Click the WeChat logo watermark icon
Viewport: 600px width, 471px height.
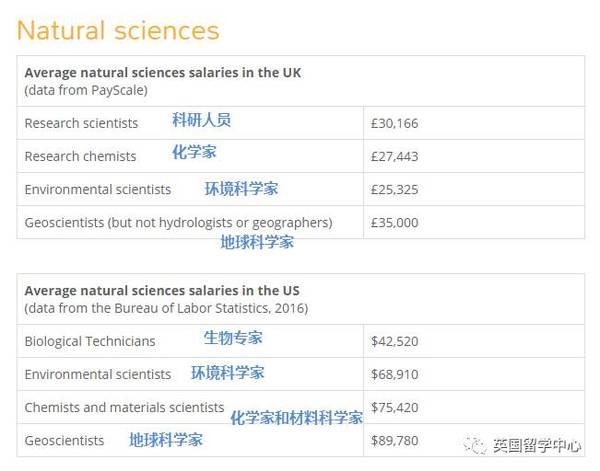coord(475,446)
